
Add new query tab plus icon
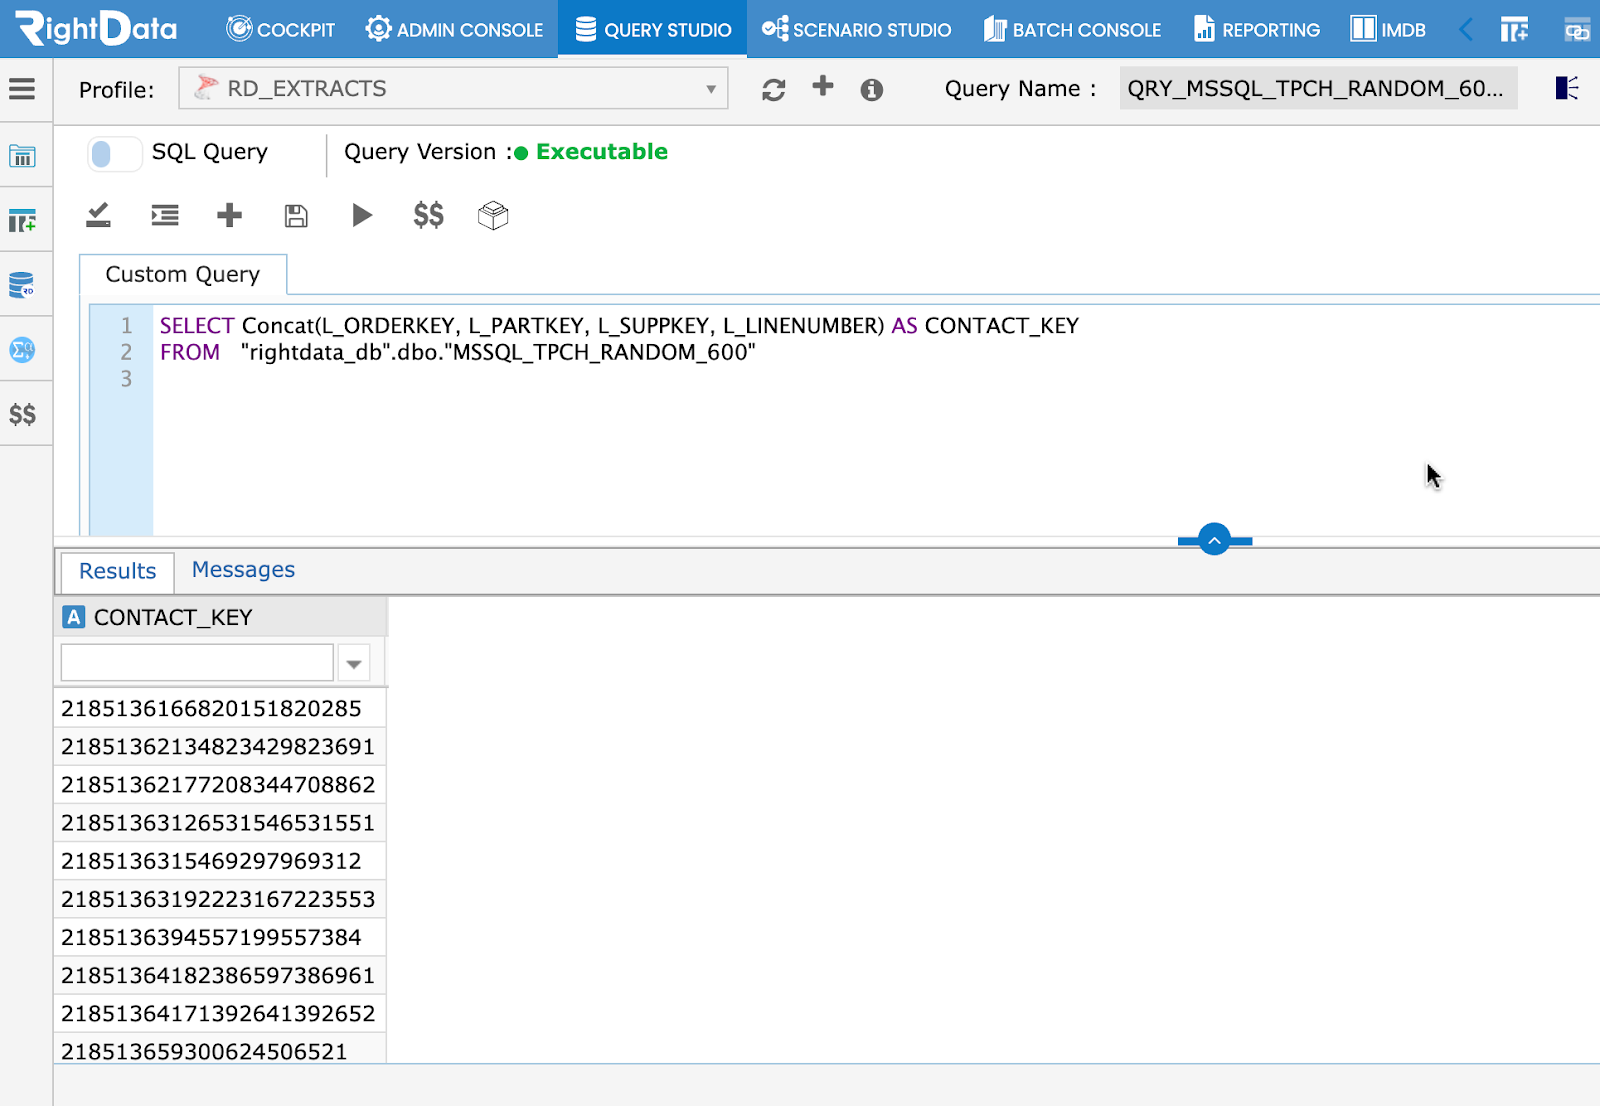click(230, 215)
